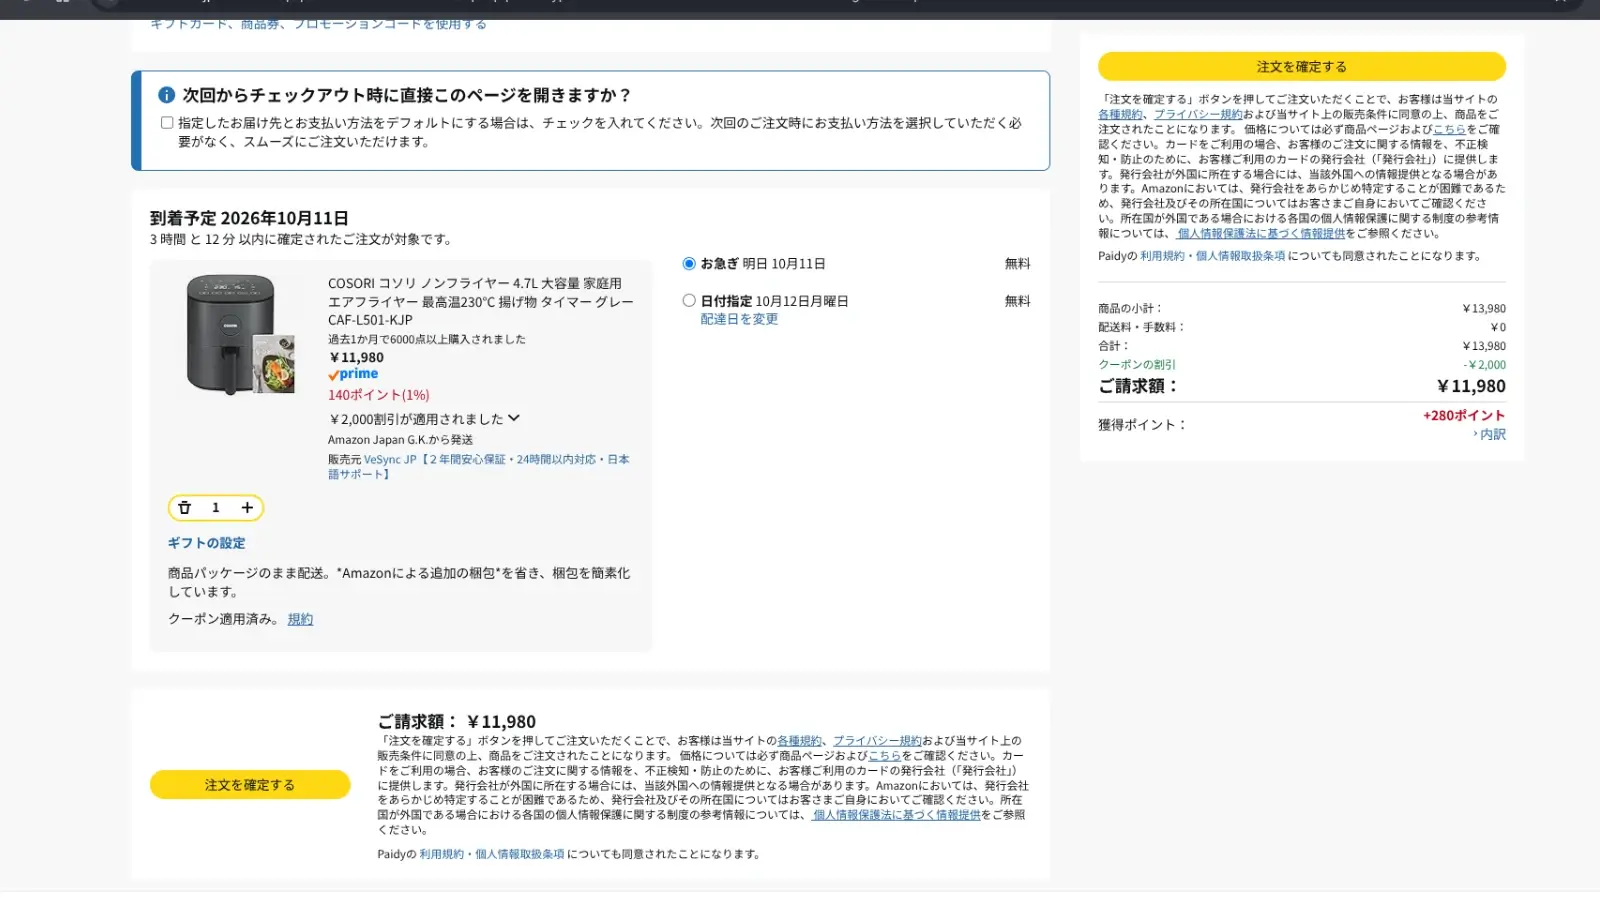Open the gift card and promotion code link
1600x900 pixels.
click(318, 24)
